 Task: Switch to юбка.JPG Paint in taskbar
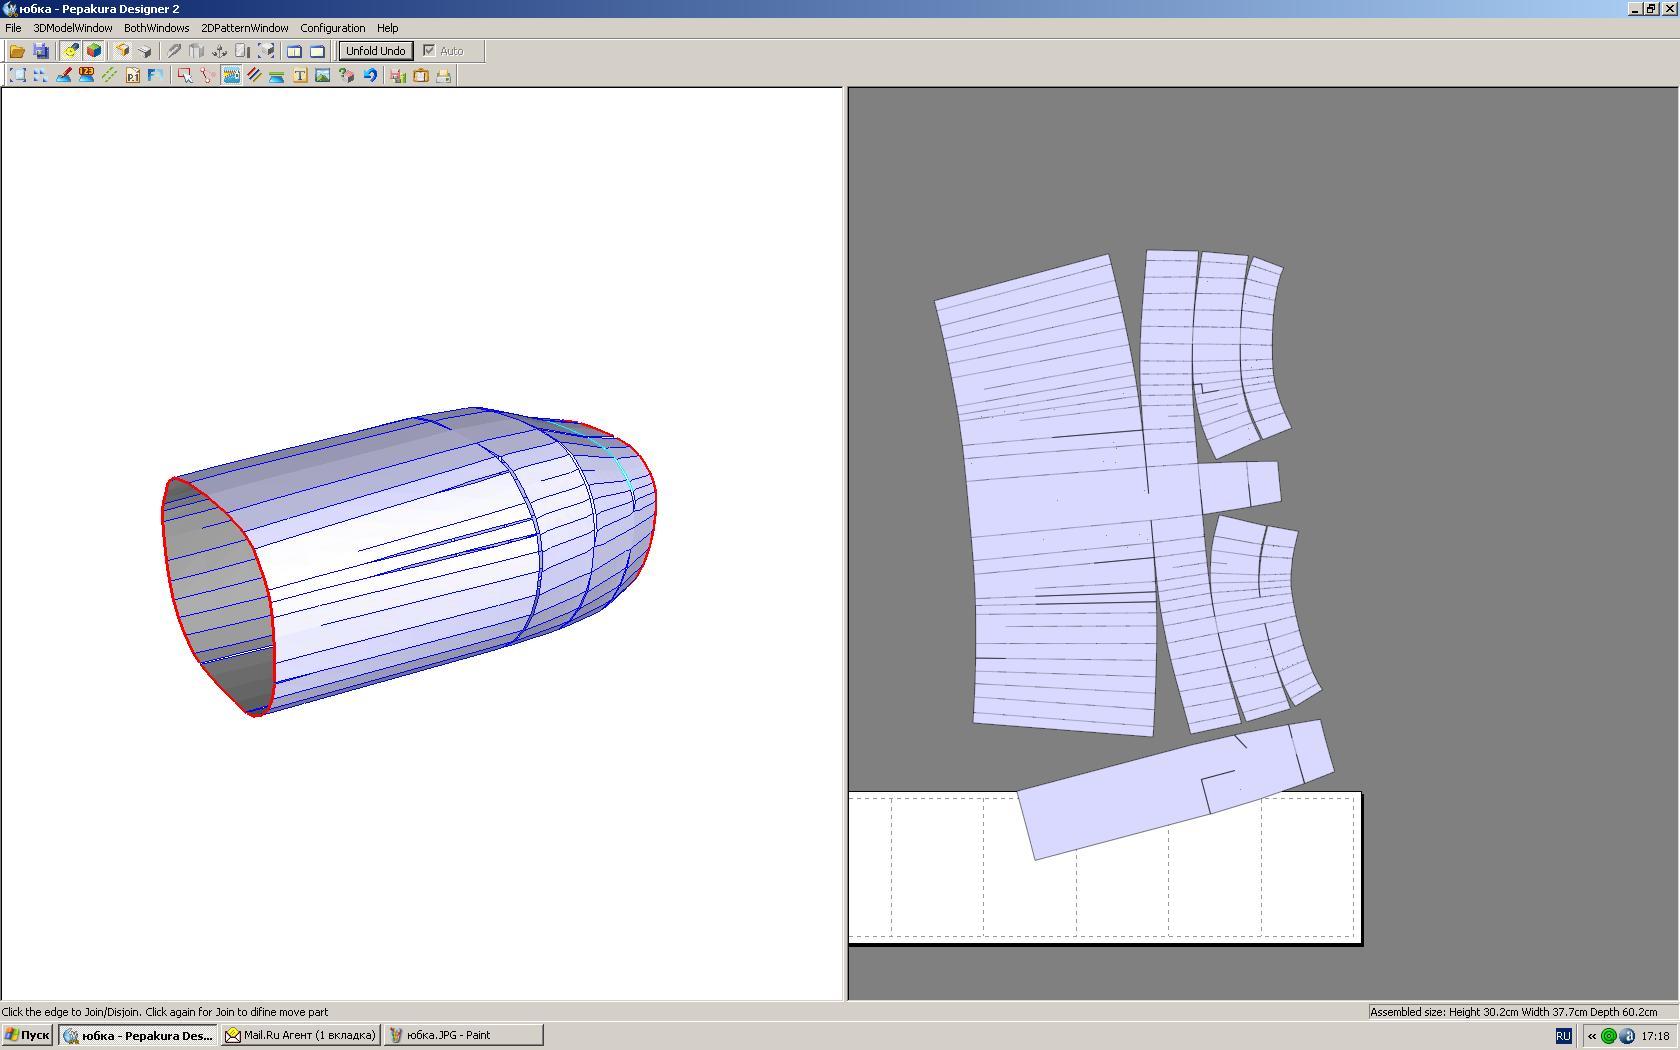click(464, 1036)
